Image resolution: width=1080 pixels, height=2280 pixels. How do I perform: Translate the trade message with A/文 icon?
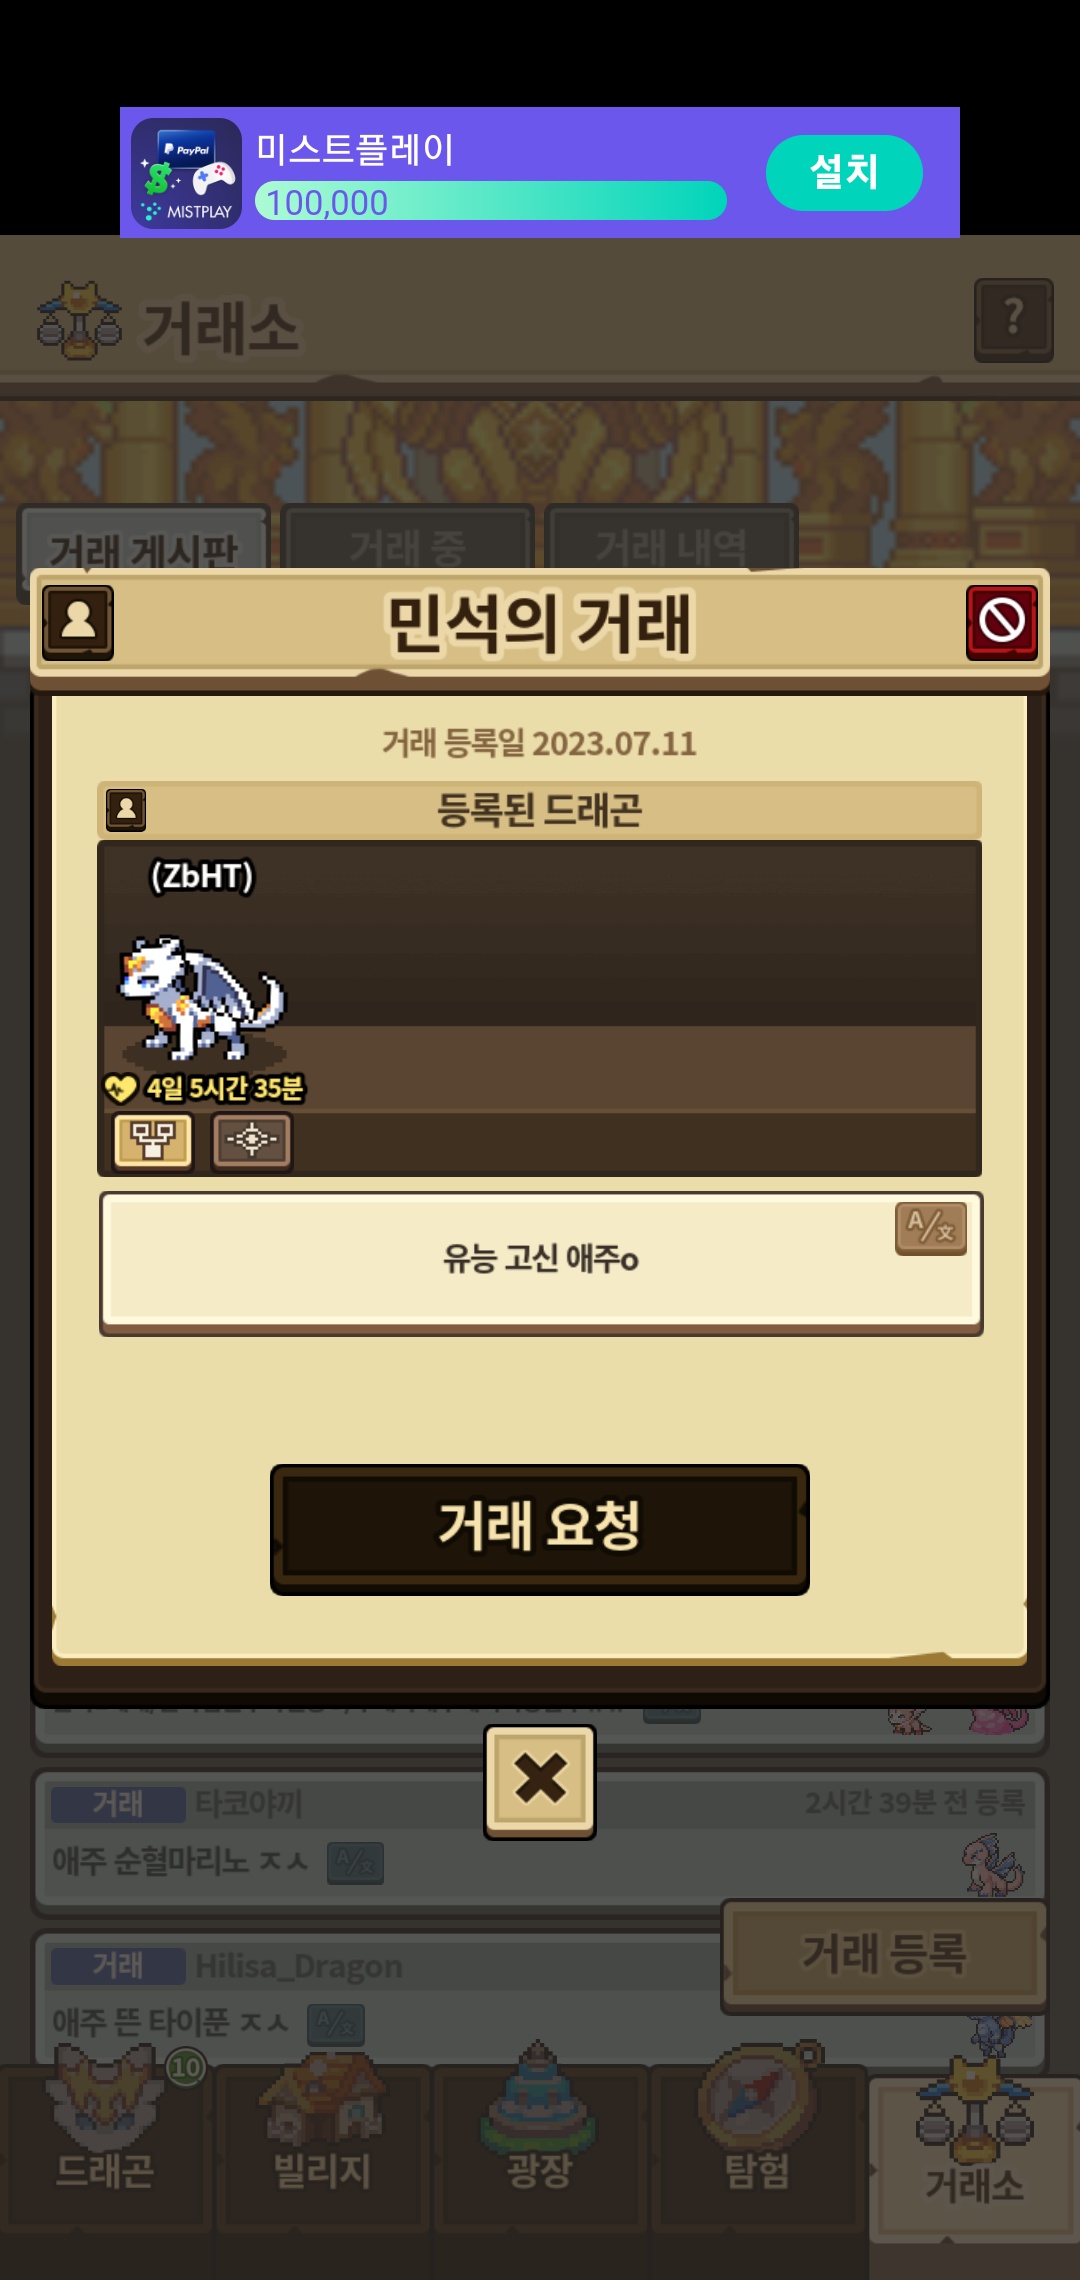coord(931,1227)
